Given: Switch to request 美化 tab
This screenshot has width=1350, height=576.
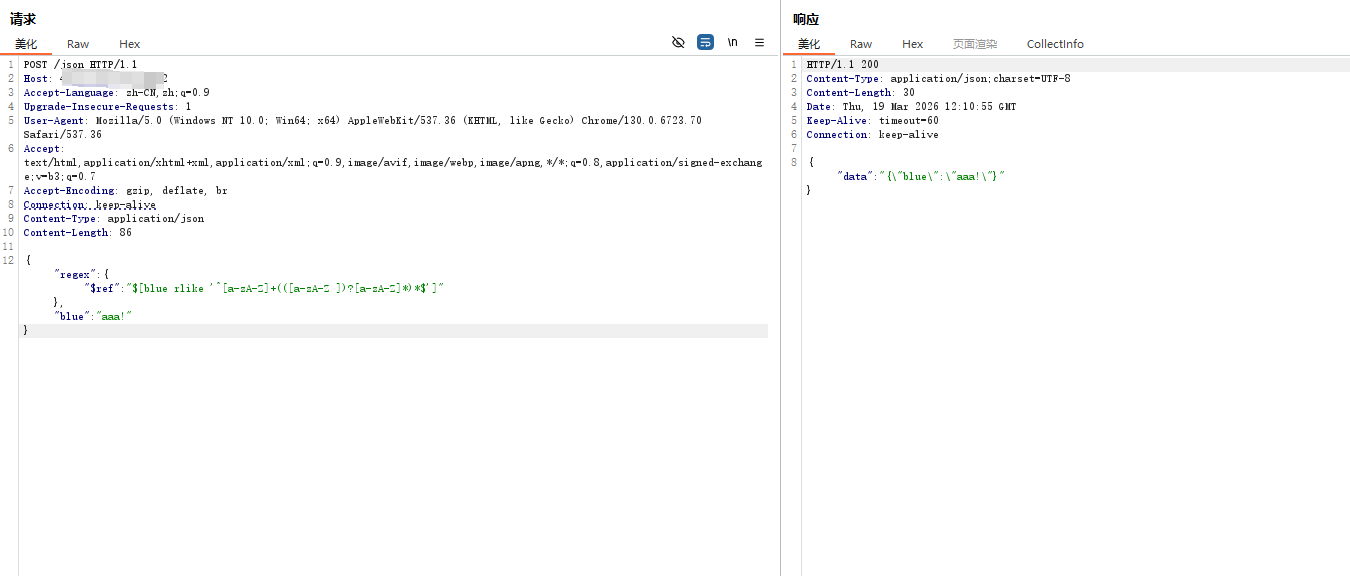Looking at the screenshot, I should pyautogui.click(x=26, y=44).
